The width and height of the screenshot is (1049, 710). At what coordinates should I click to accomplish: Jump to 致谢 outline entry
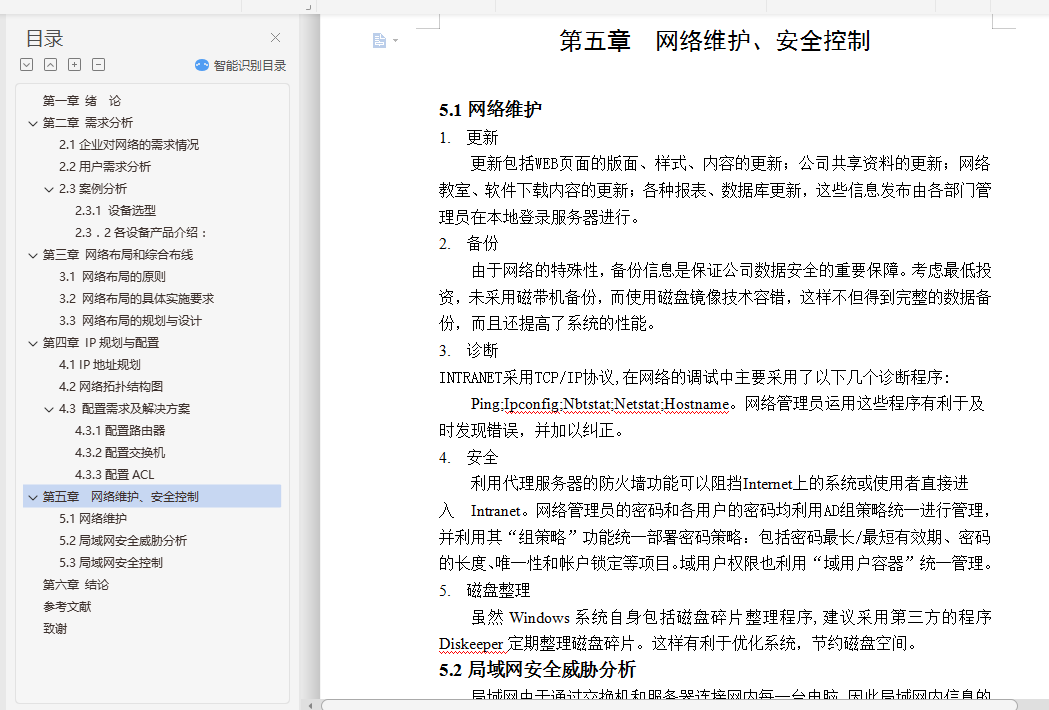[55, 629]
